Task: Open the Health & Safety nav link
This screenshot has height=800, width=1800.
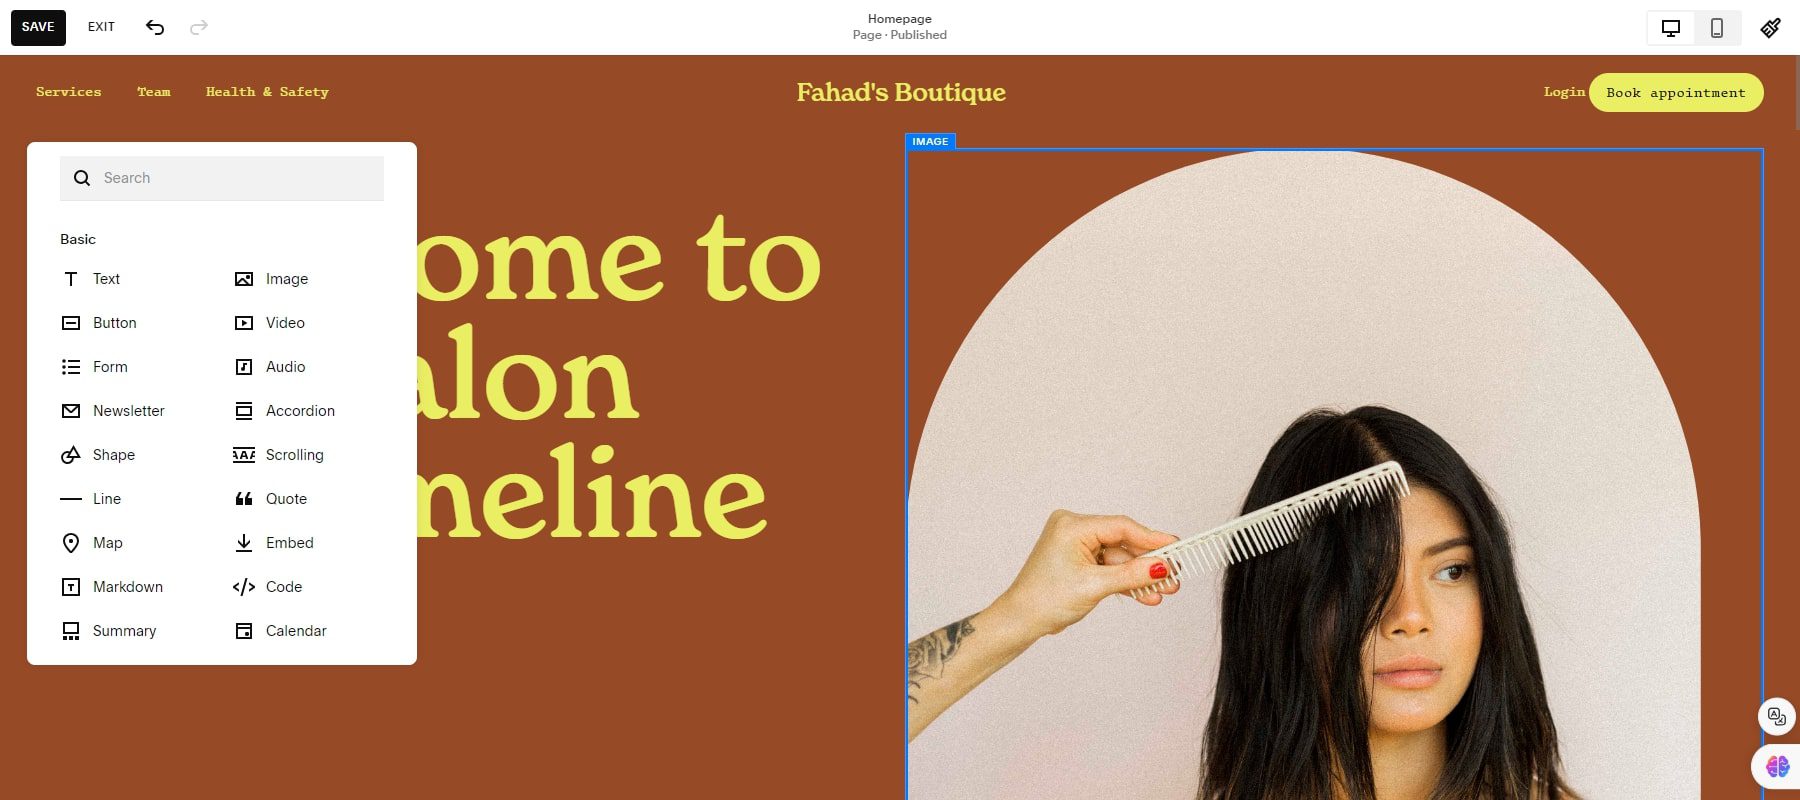Action: pos(267,92)
